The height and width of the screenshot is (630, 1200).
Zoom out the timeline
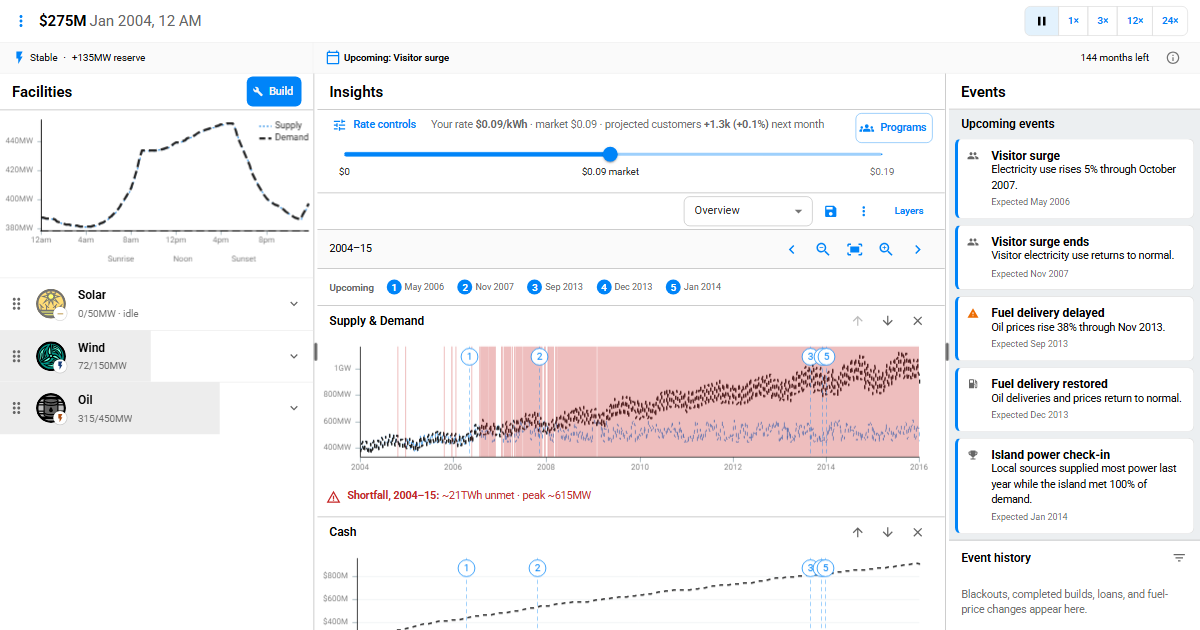click(x=823, y=249)
